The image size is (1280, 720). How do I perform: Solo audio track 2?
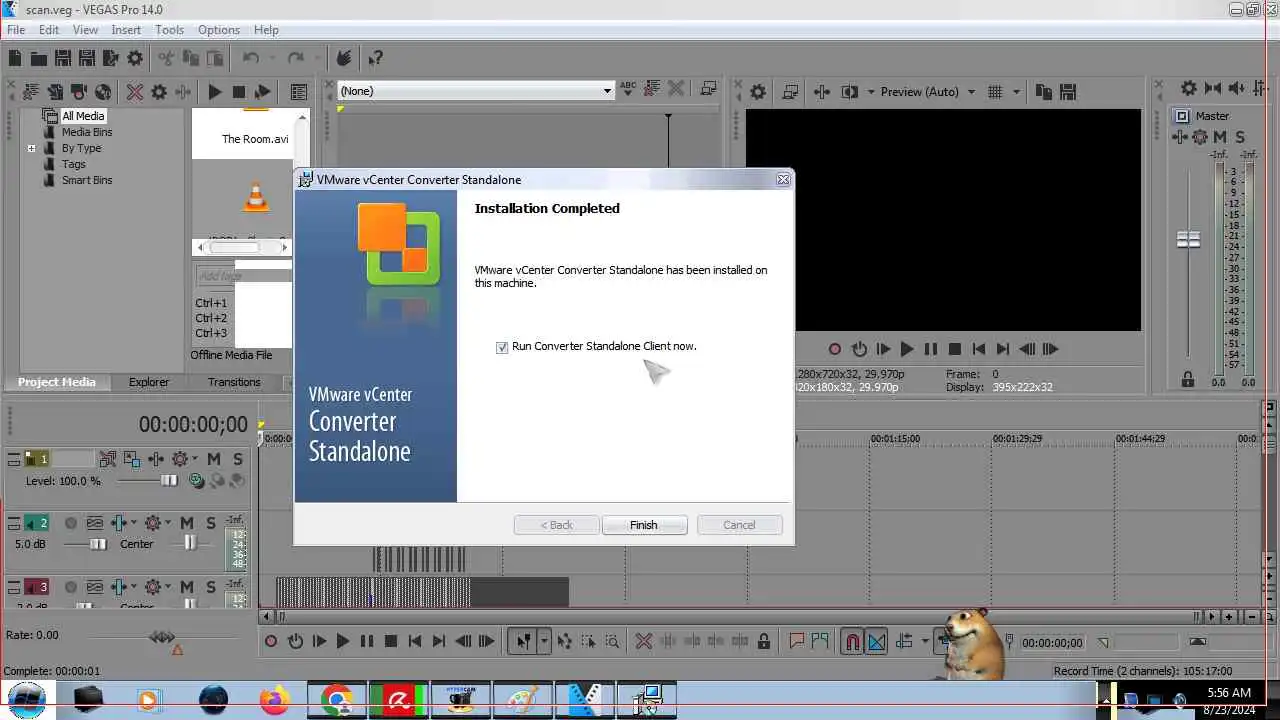211,523
